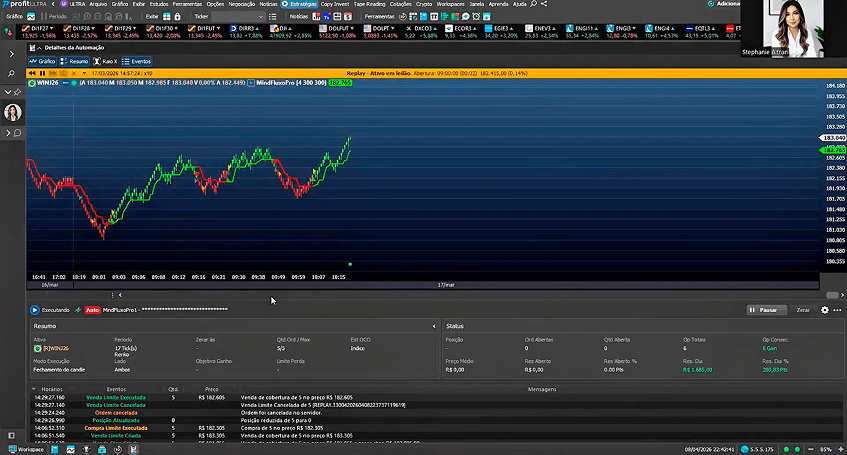Open the DI1F27 ticker dropdown

(x=51, y=28)
